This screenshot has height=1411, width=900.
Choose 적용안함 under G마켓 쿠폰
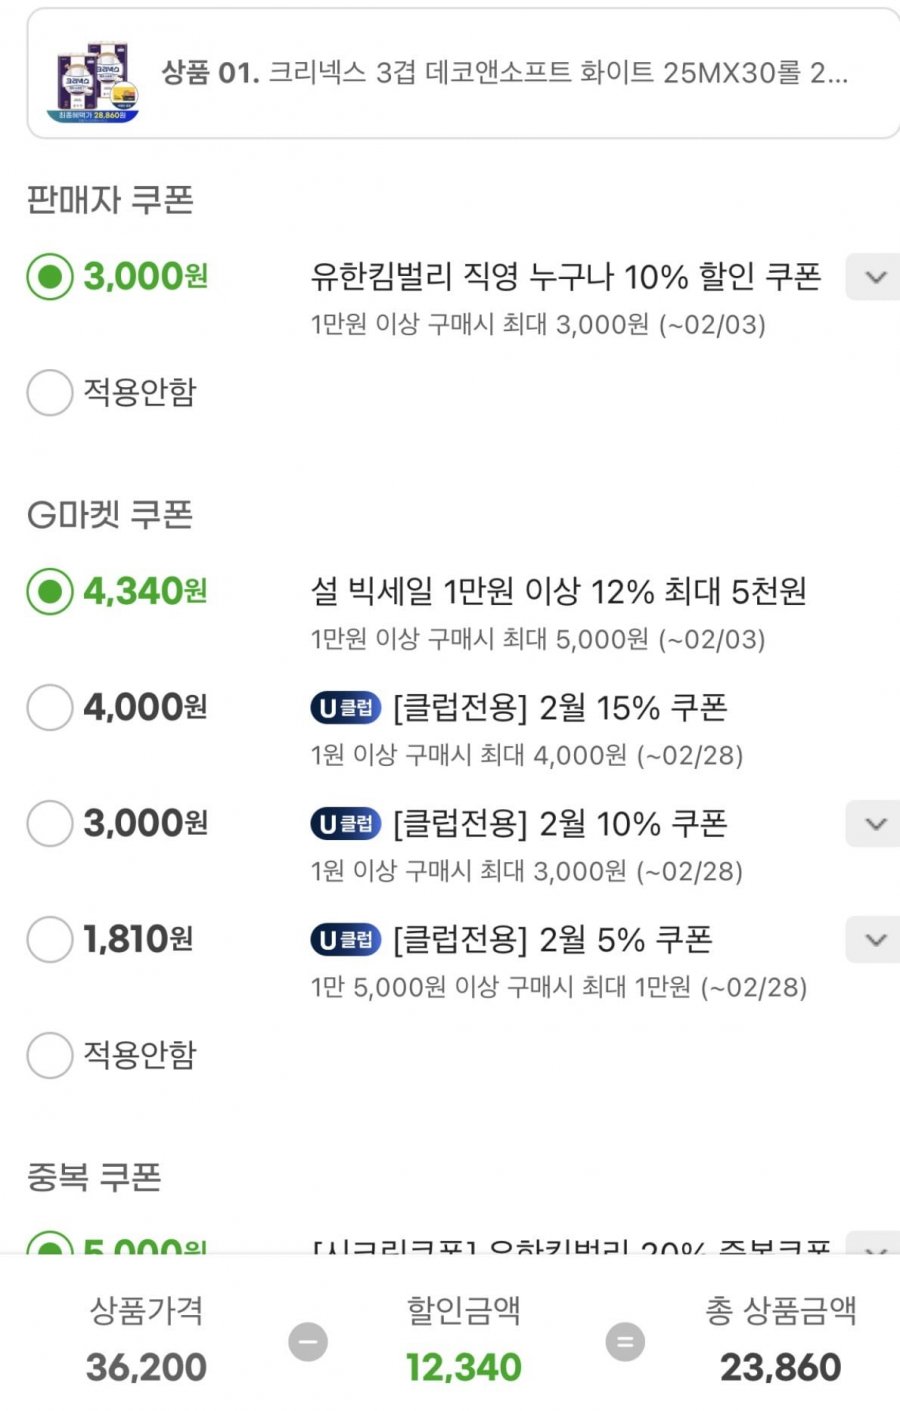click(50, 1055)
